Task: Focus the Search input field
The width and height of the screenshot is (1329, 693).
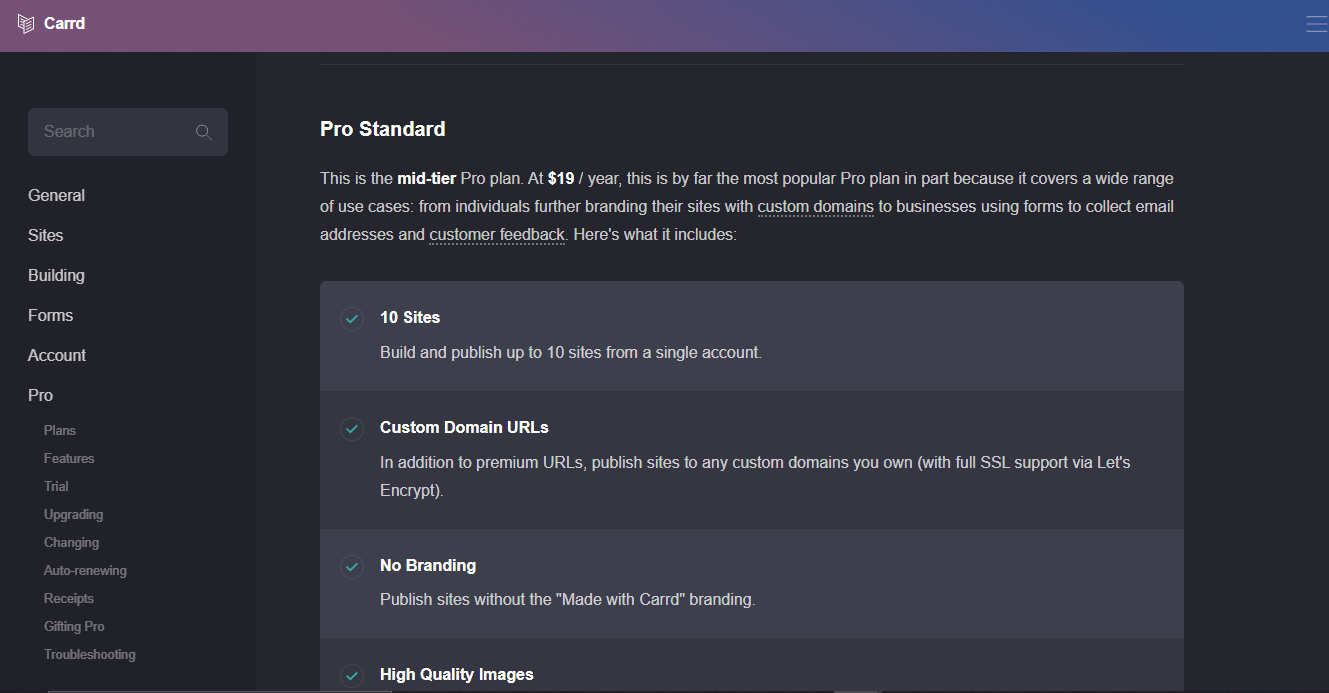Action: pos(112,132)
